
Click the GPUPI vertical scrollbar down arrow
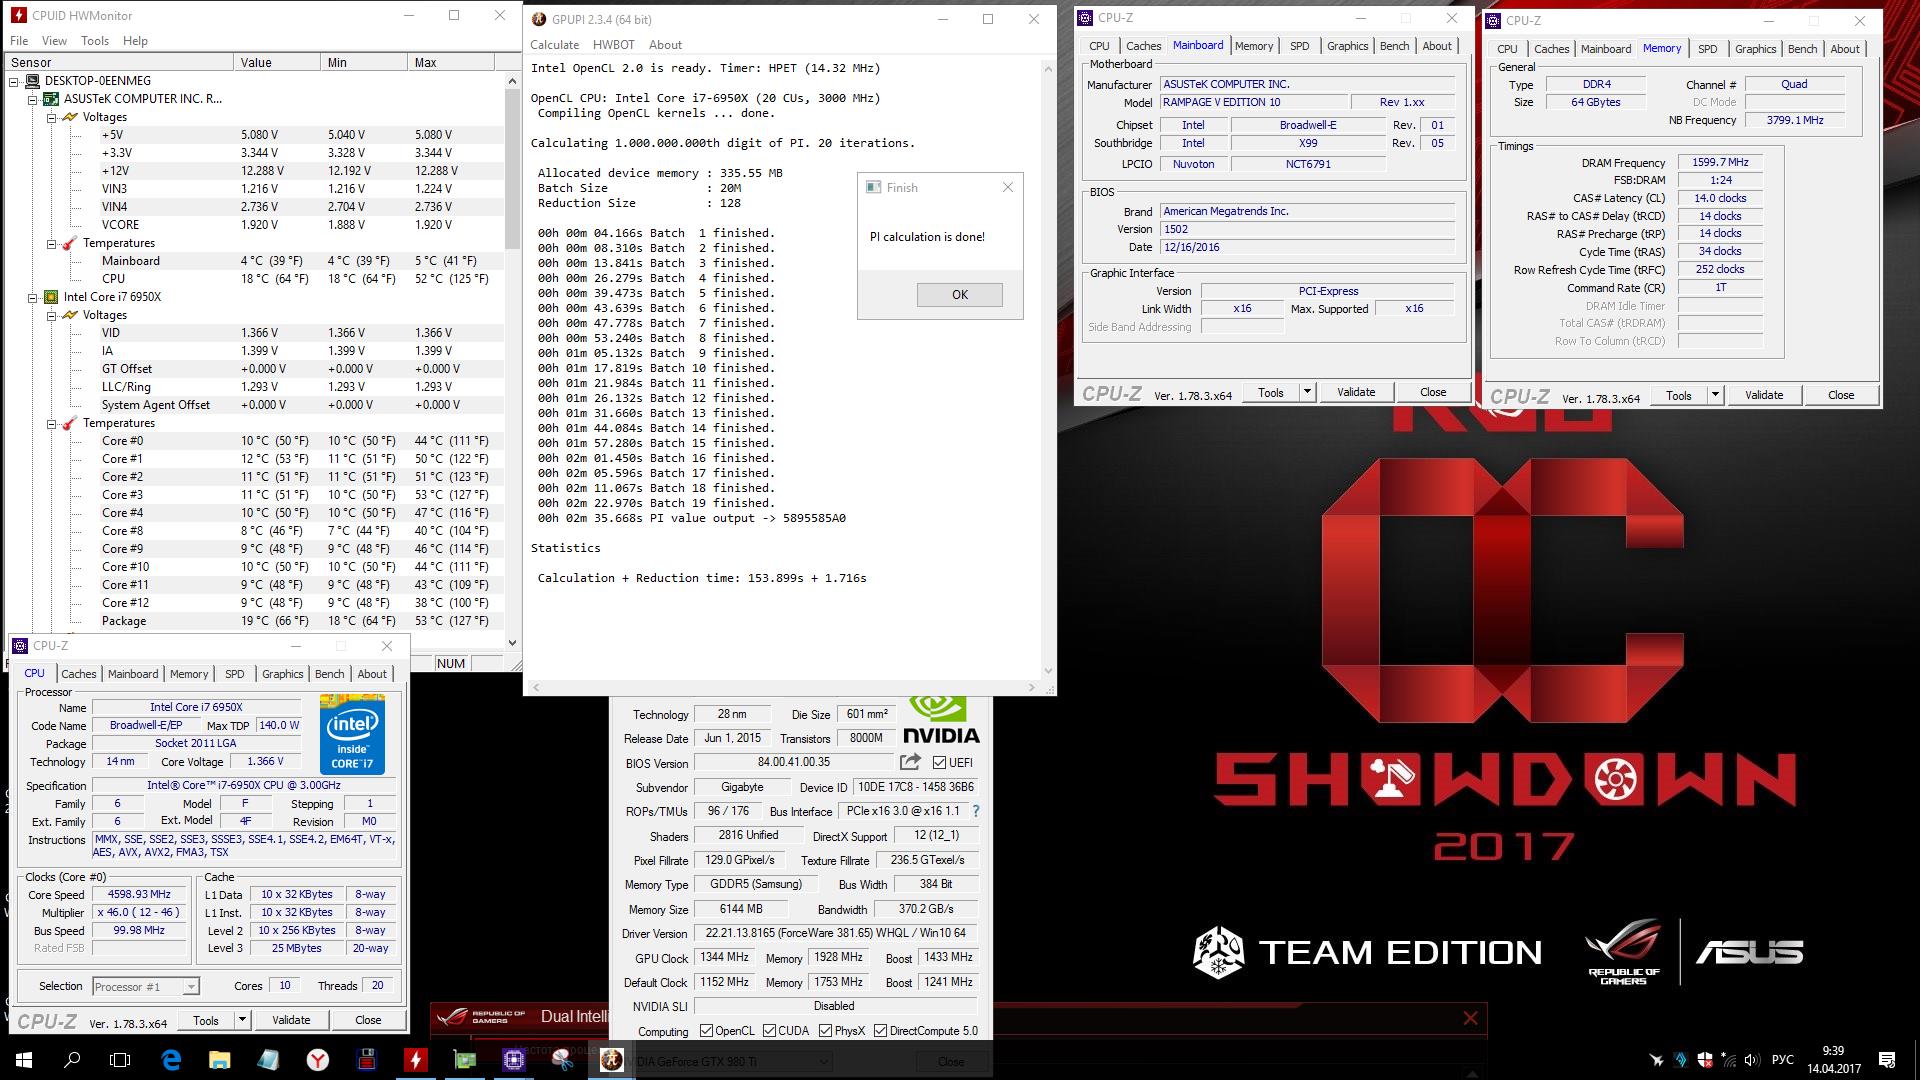(x=1048, y=671)
